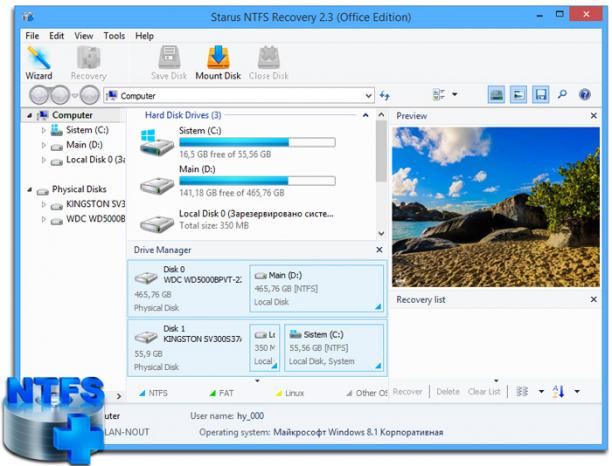612x466 pixels.
Task: Close the Recovery list panel
Action: (594, 300)
